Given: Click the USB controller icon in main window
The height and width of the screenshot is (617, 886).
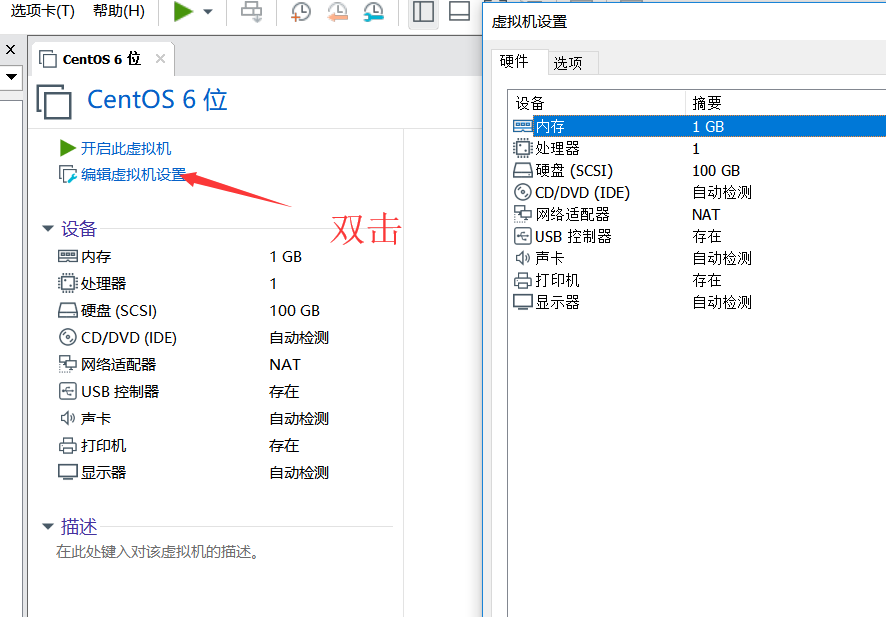Looking at the screenshot, I should [68, 391].
